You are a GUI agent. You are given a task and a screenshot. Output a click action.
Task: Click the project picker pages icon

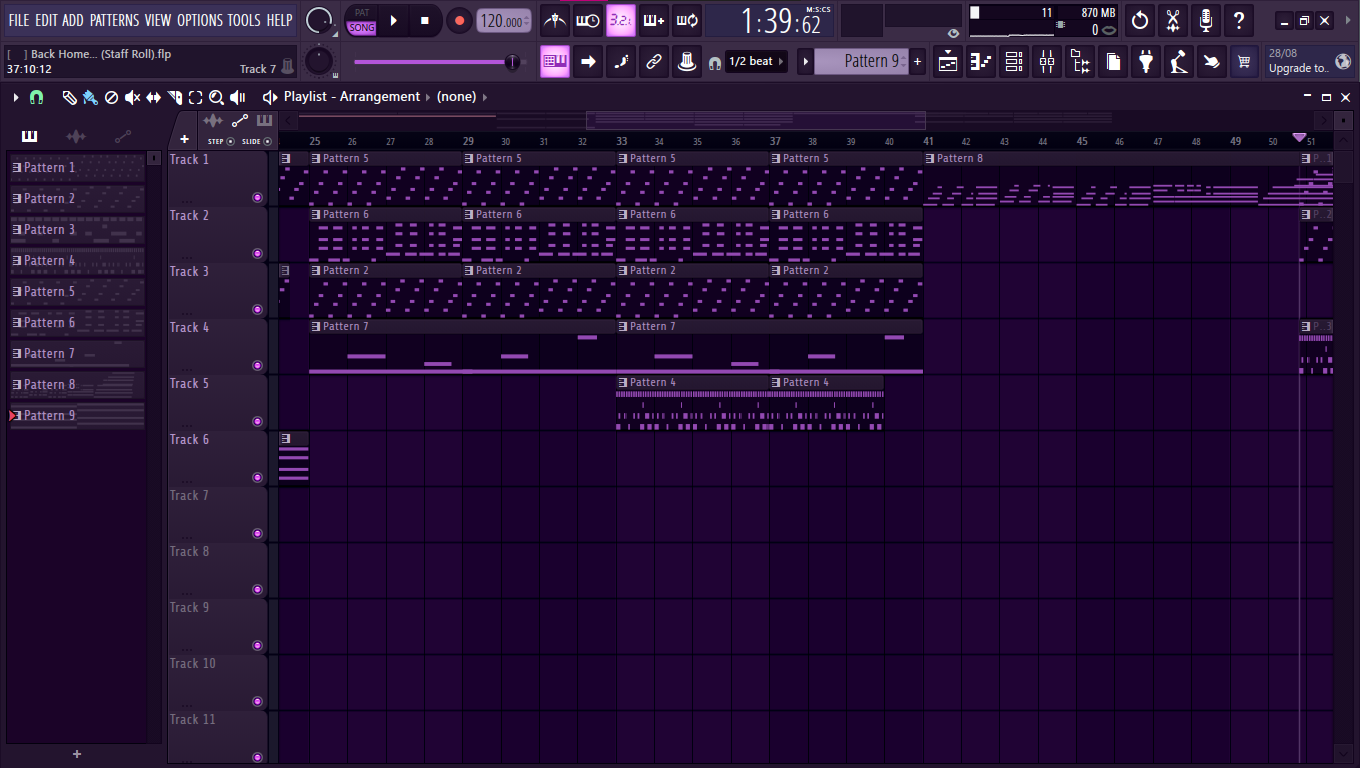(x=1113, y=62)
